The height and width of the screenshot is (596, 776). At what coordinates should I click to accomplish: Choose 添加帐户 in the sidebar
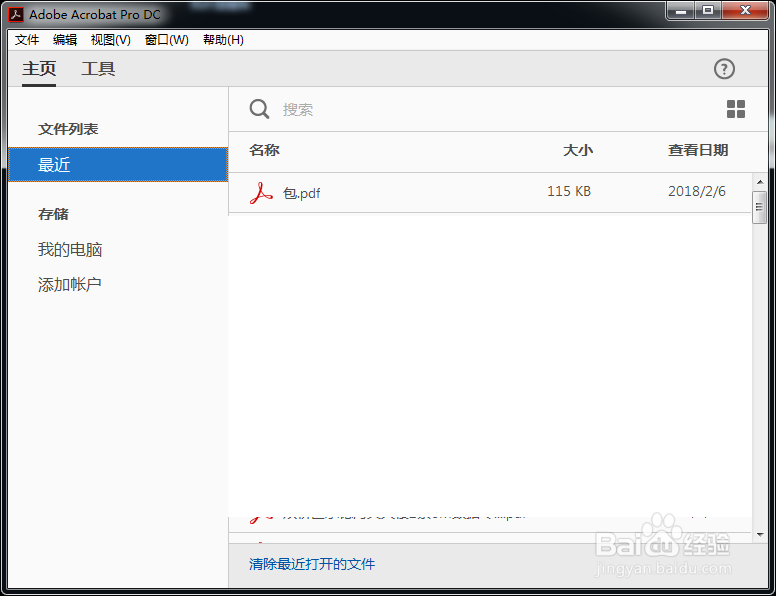tap(70, 284)
